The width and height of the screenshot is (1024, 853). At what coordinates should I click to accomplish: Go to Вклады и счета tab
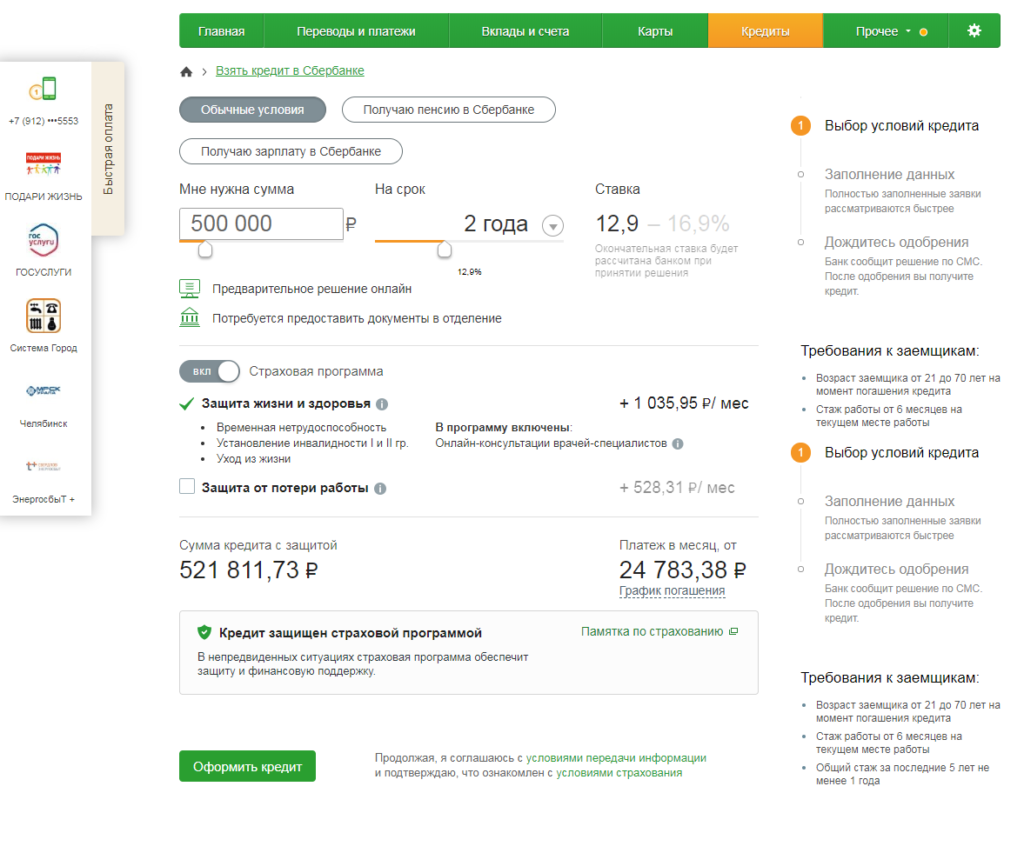(x=525, y=31)
